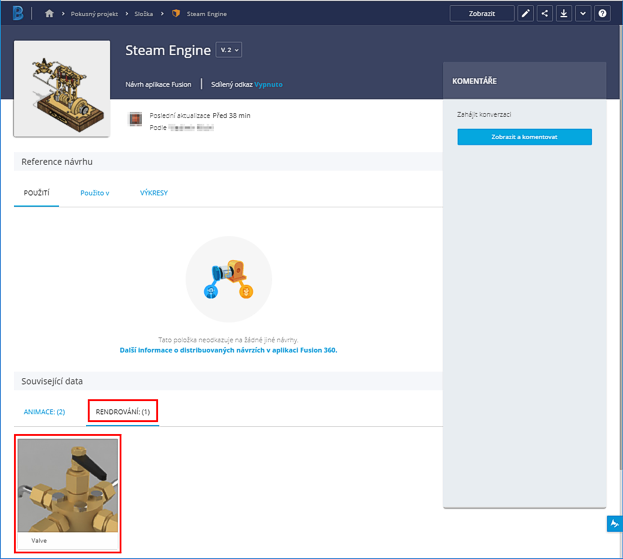Open link about distributed designs in Fusion 360
Viewport: 623px width, 559px height.
click(228, 350)
